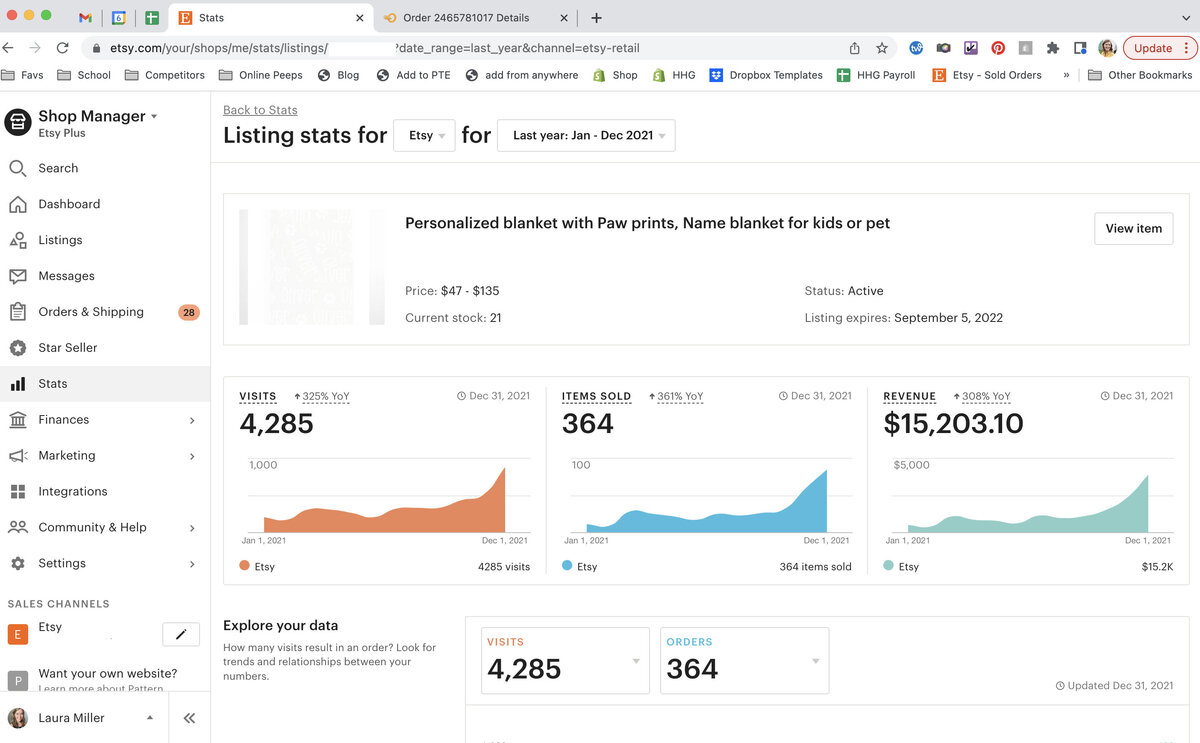The height and width of the screenshot is (743, 1200).
Task: Click the orange Etsy legend dot under Visits
Action: [245, 566]
